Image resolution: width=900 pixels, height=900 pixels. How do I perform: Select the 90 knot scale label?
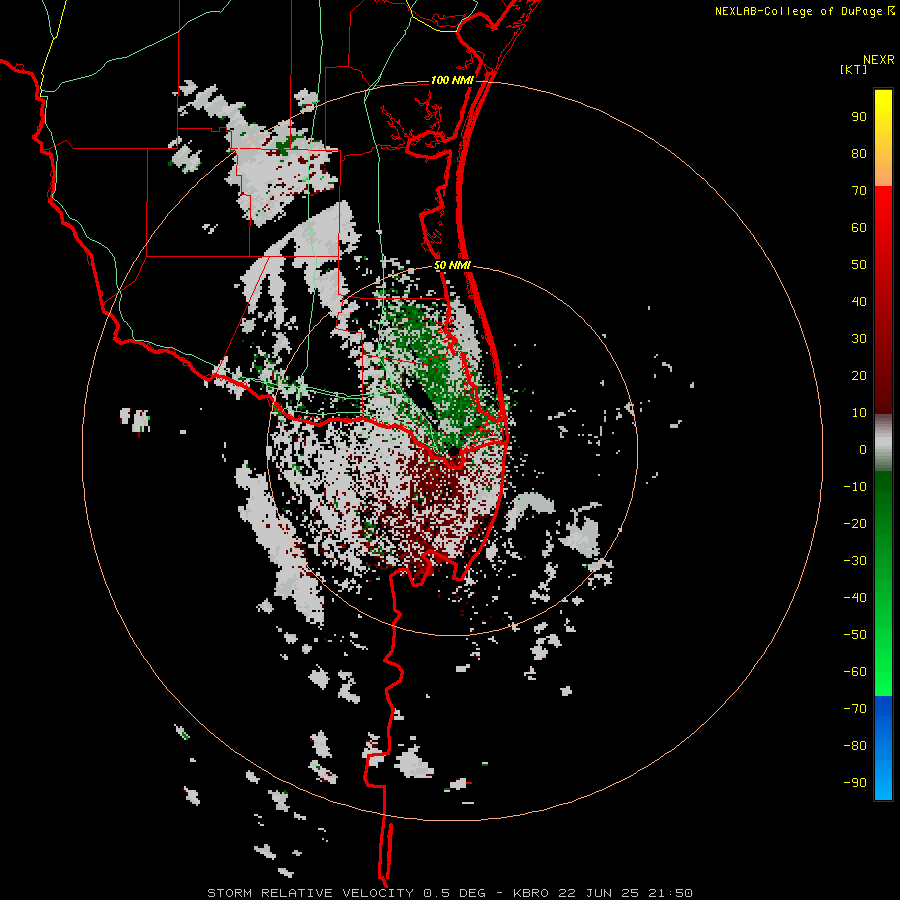859,117
